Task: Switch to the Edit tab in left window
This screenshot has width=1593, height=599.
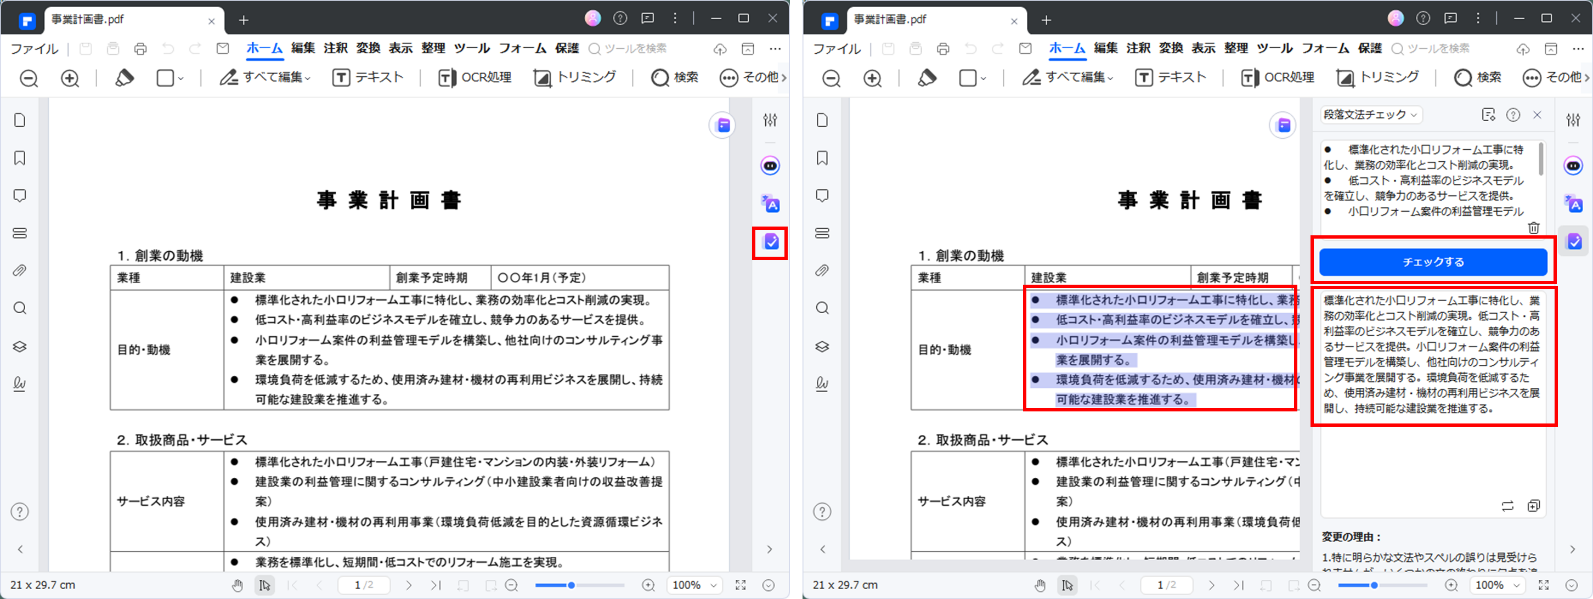Action: coord(303,48)
